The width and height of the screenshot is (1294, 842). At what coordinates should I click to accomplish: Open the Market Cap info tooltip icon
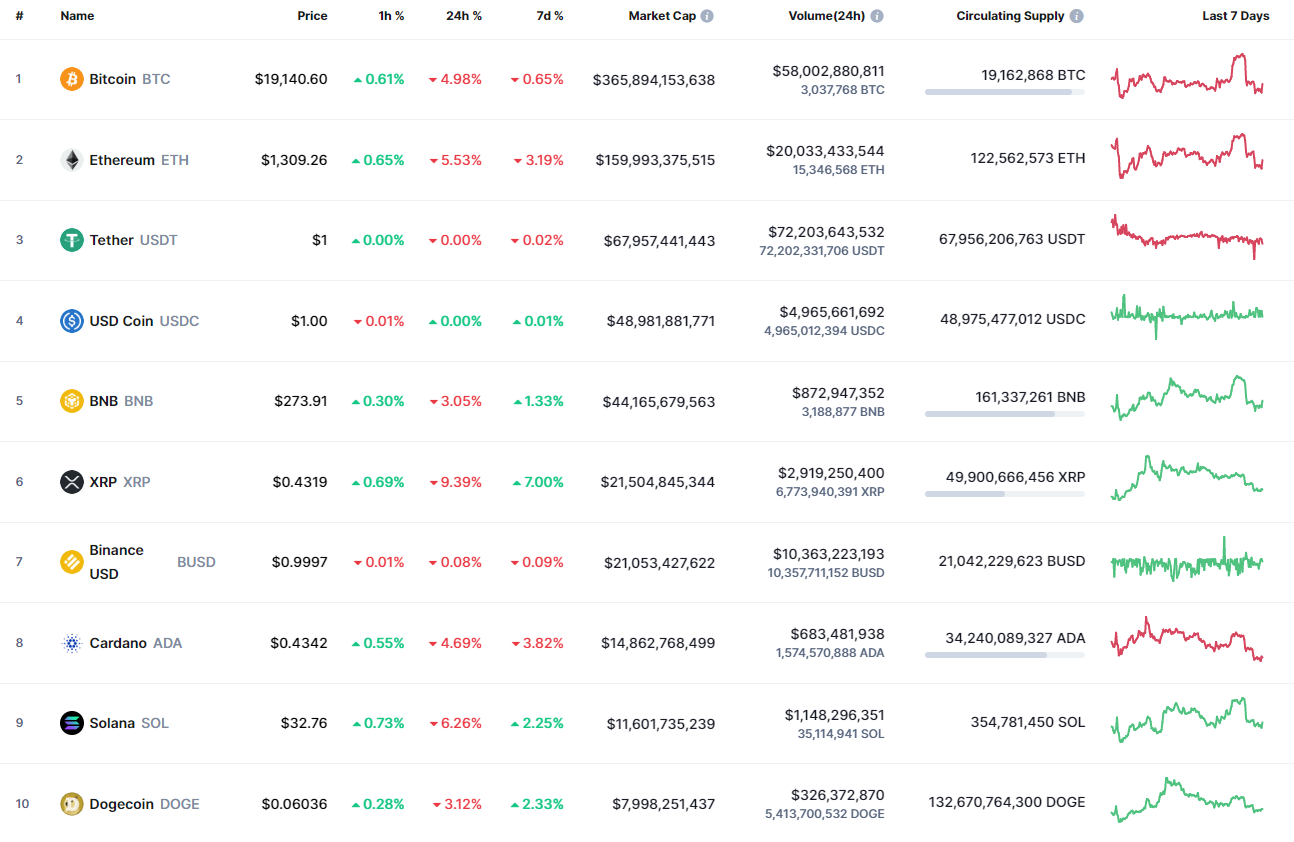pos(708,15)
